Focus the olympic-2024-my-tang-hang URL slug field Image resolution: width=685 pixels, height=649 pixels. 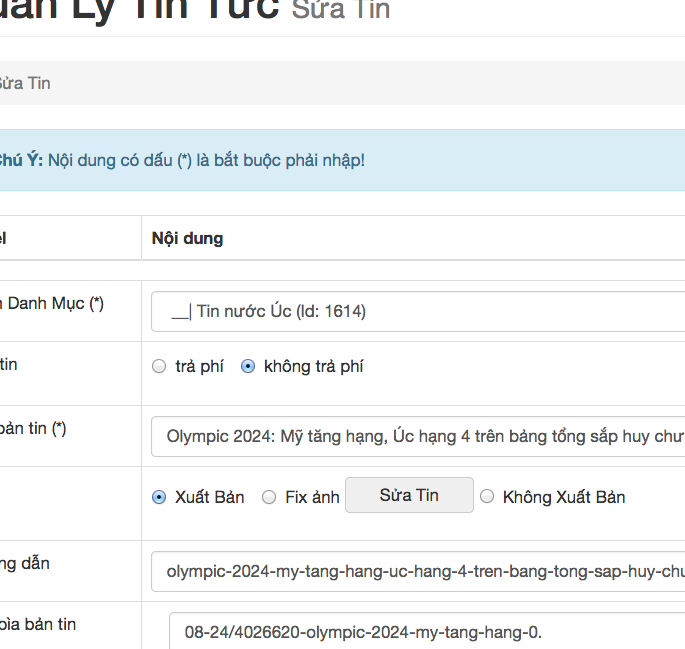[418, 571]
